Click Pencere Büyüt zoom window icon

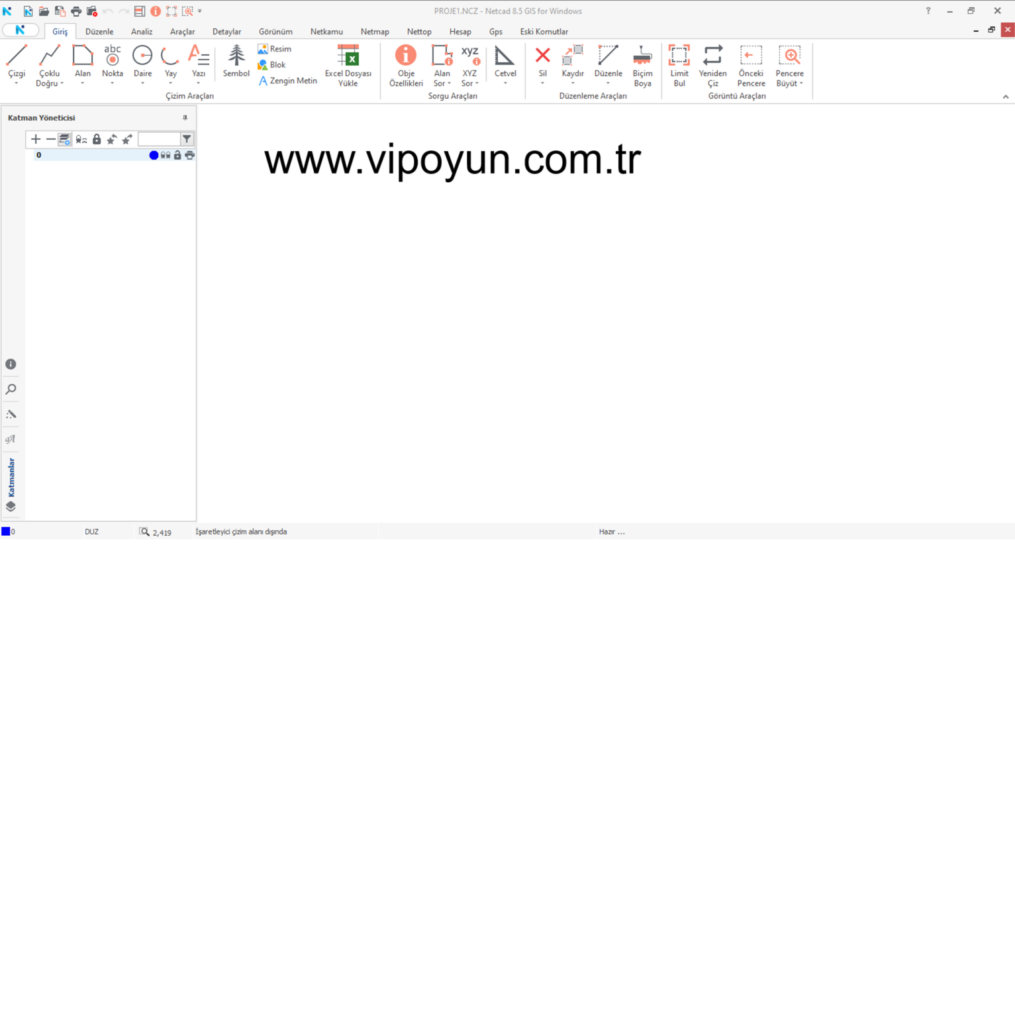click(x=790, y=56)
